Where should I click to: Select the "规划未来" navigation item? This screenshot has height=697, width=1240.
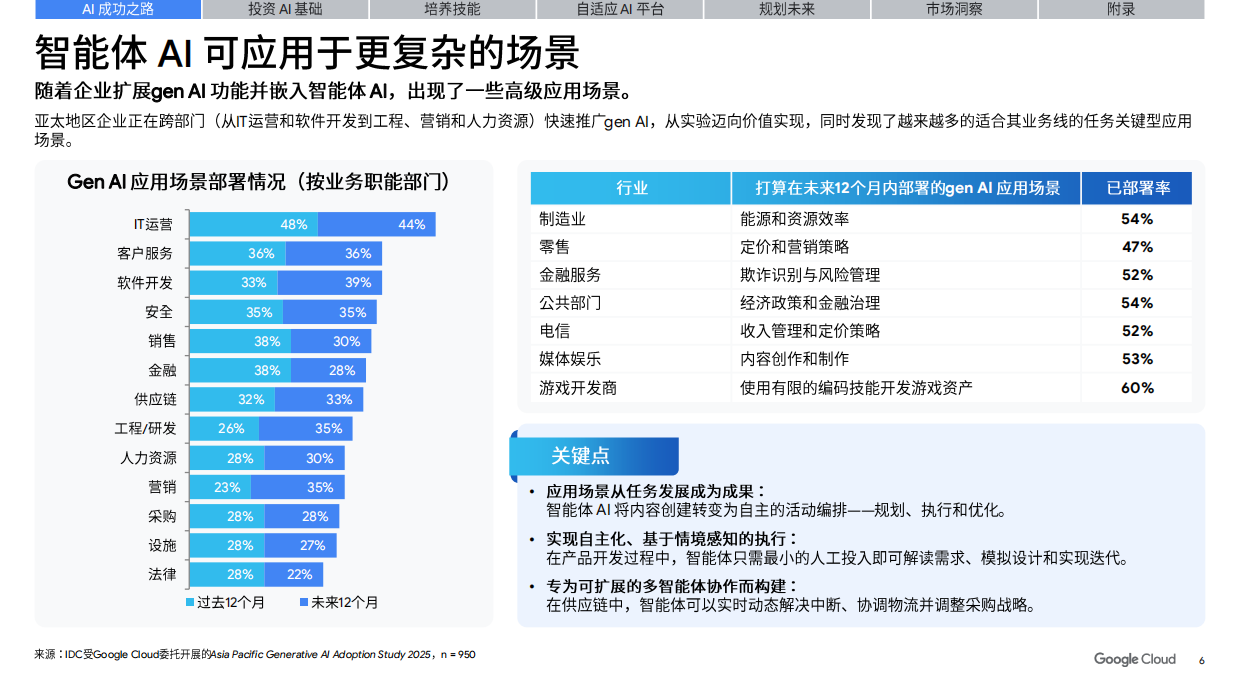[x=786, y=9]
